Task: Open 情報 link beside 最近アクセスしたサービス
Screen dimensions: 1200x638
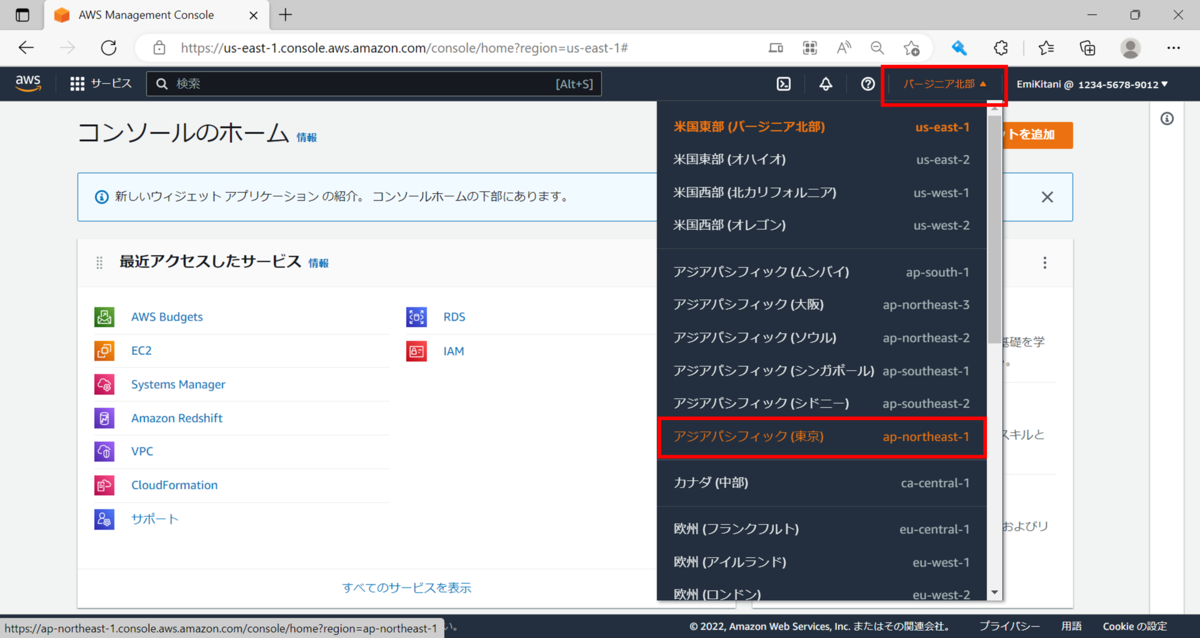Action: pyautogui.click(x=318, y=263)
